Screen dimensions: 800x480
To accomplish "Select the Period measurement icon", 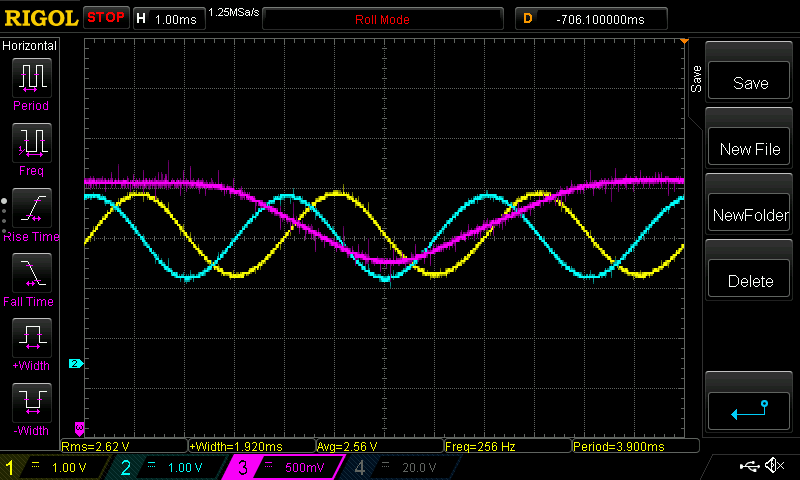I will [32, 78].
